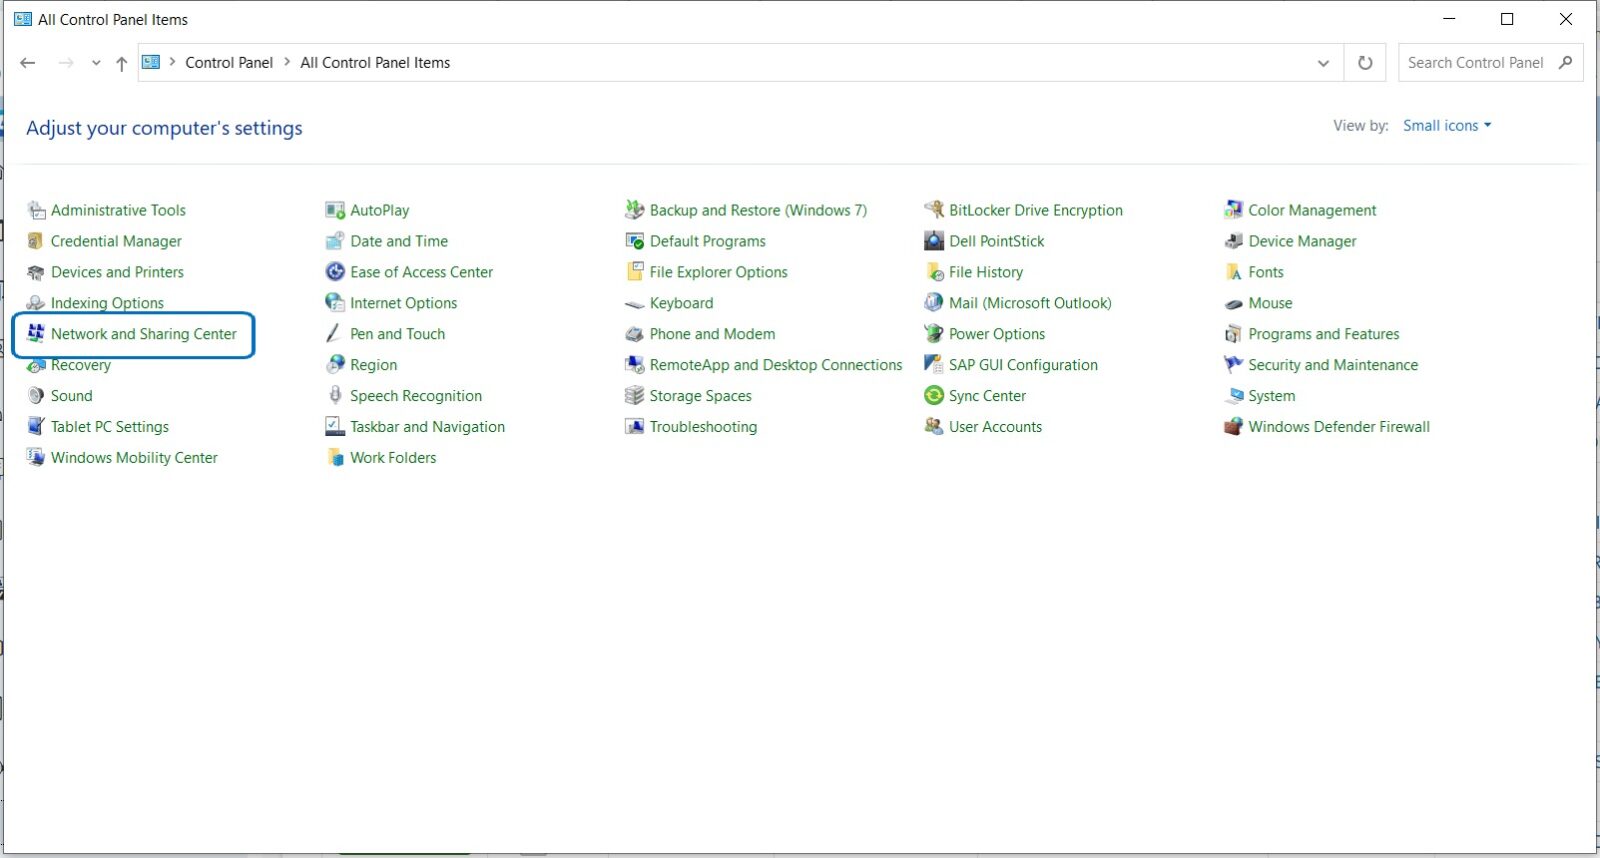Open the Device Manager link

click(x=1302, y=241)
